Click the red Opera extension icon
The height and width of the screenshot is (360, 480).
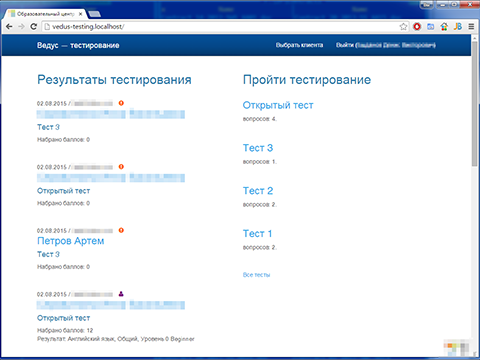point(417,27)
